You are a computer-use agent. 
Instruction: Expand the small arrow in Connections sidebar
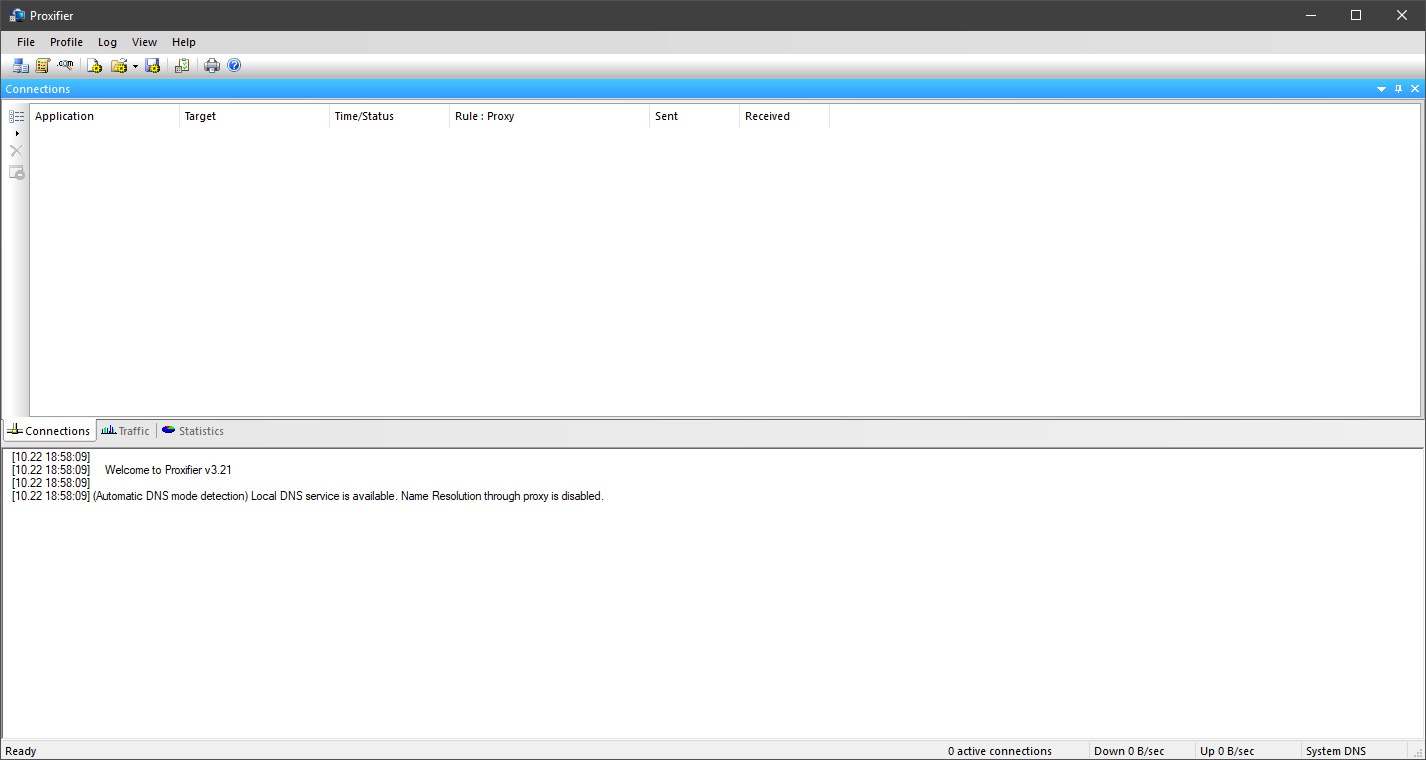click(x=17, y=133)
